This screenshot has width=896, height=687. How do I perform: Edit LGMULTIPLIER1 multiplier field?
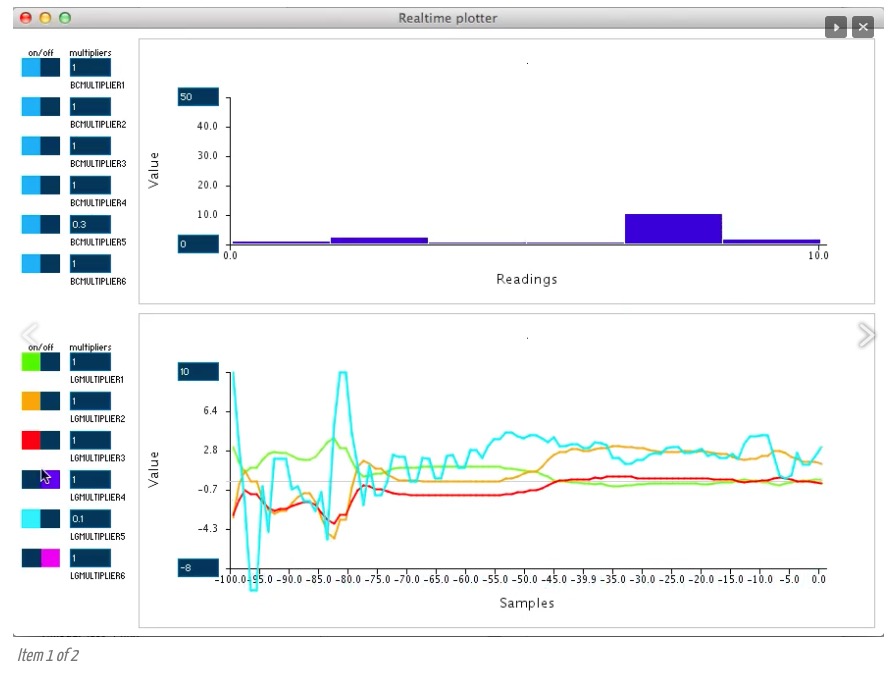click(x=90, y=362)
